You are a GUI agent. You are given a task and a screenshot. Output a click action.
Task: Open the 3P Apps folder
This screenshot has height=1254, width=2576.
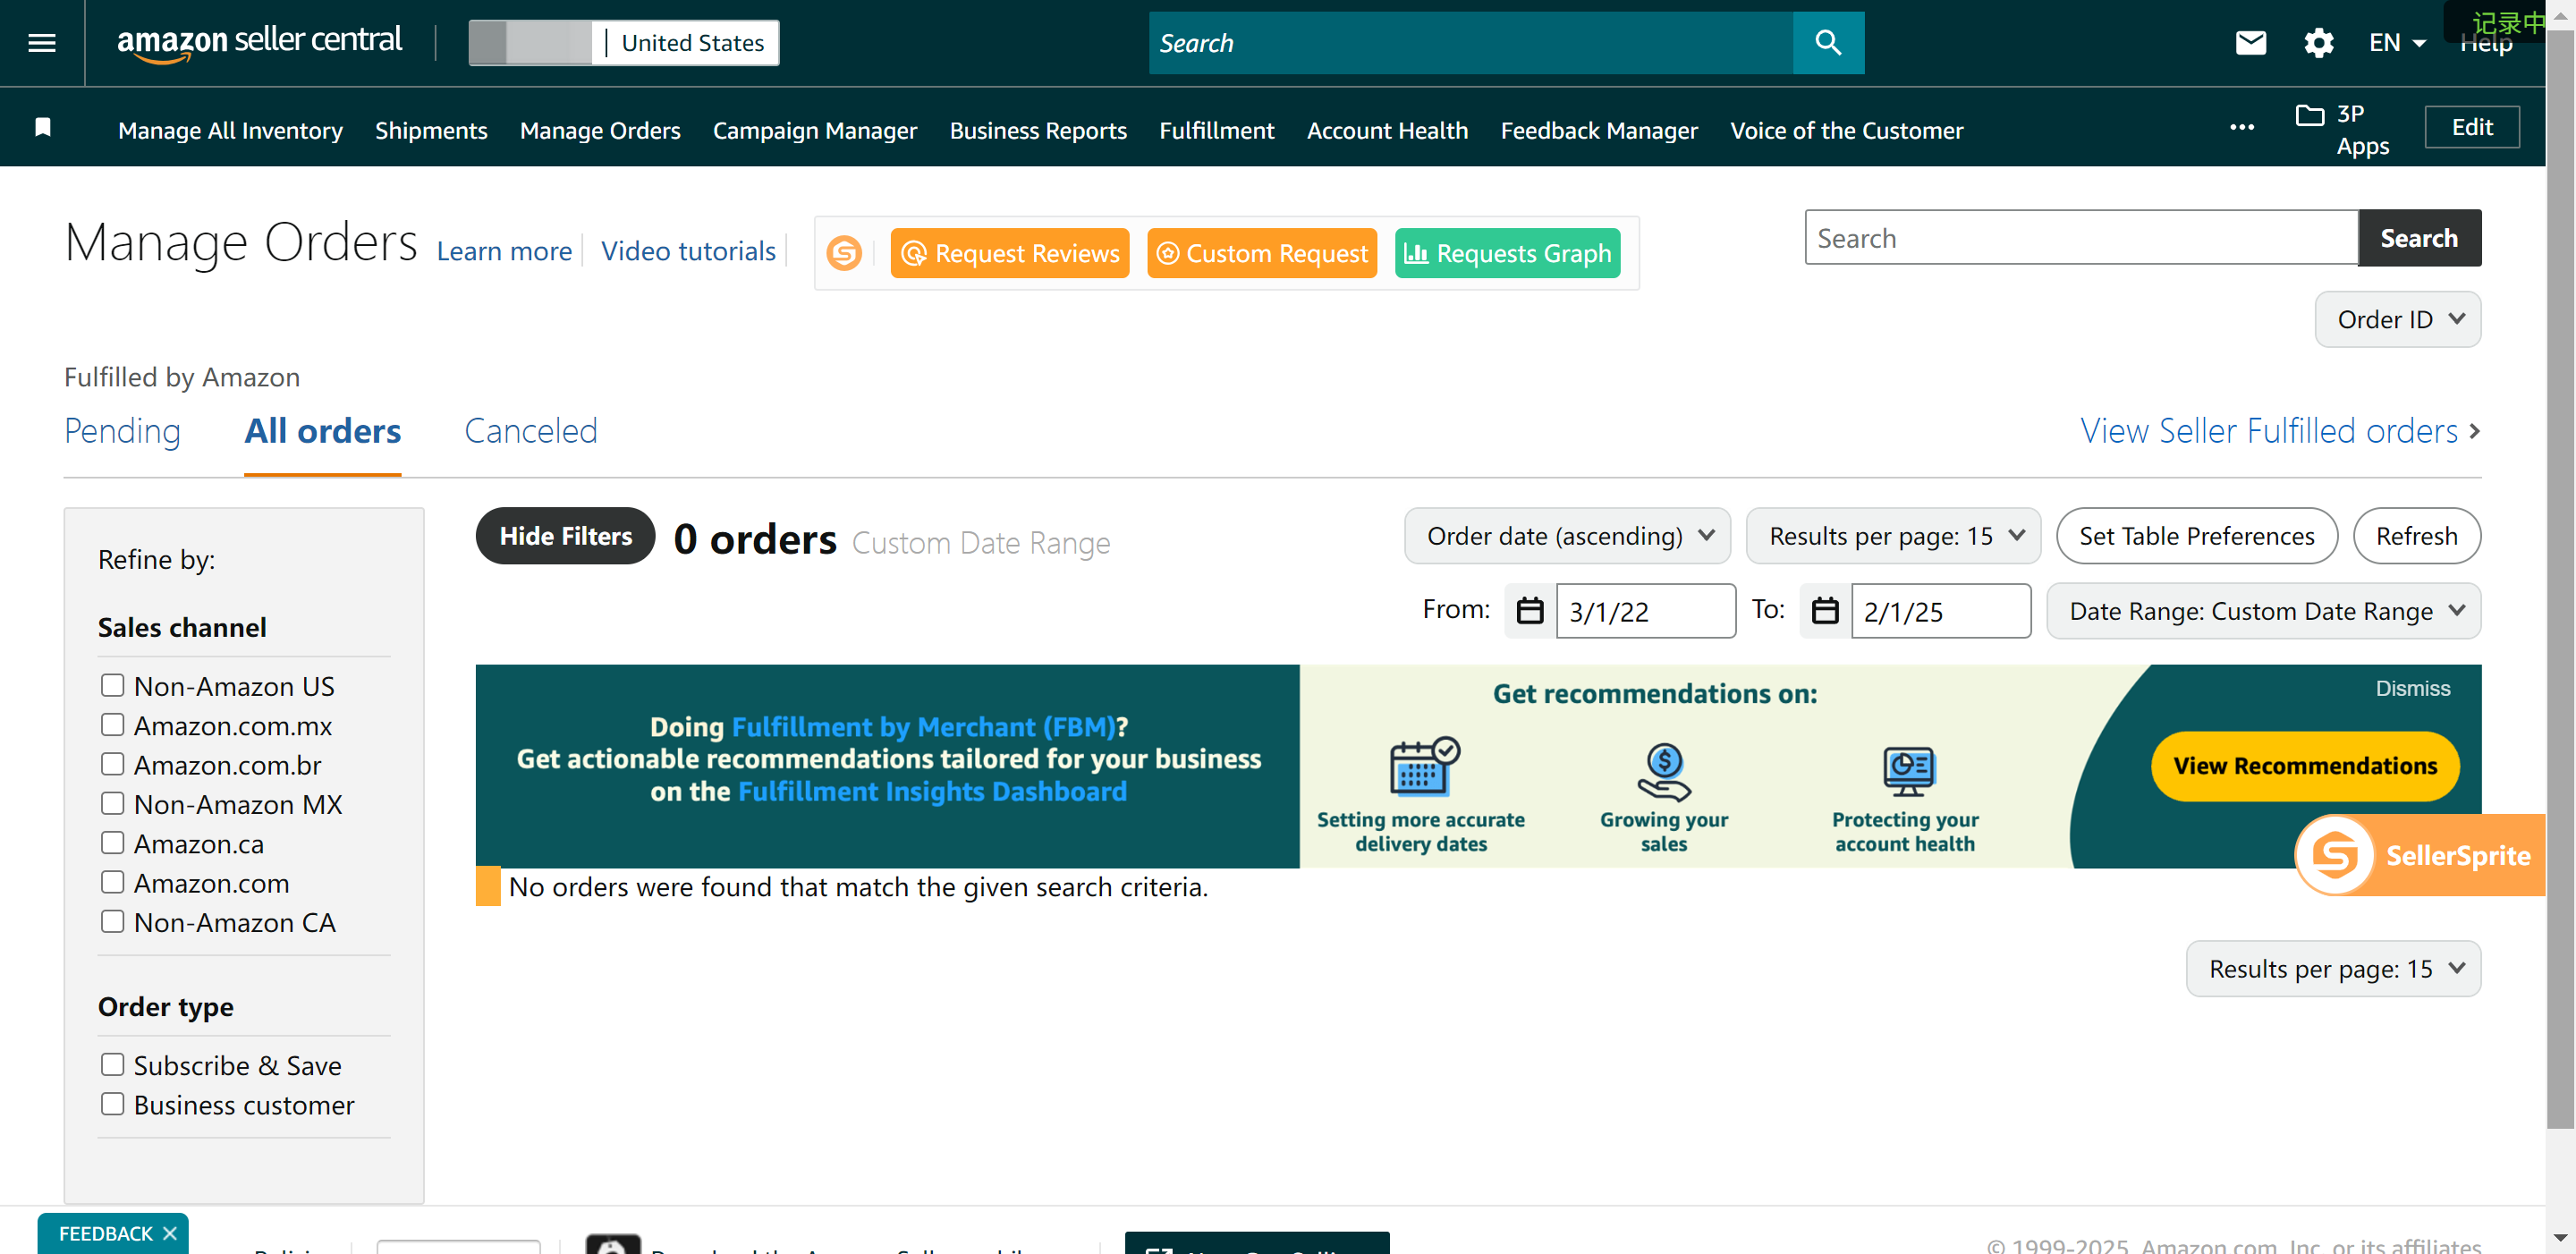(x=2343, y=129)
